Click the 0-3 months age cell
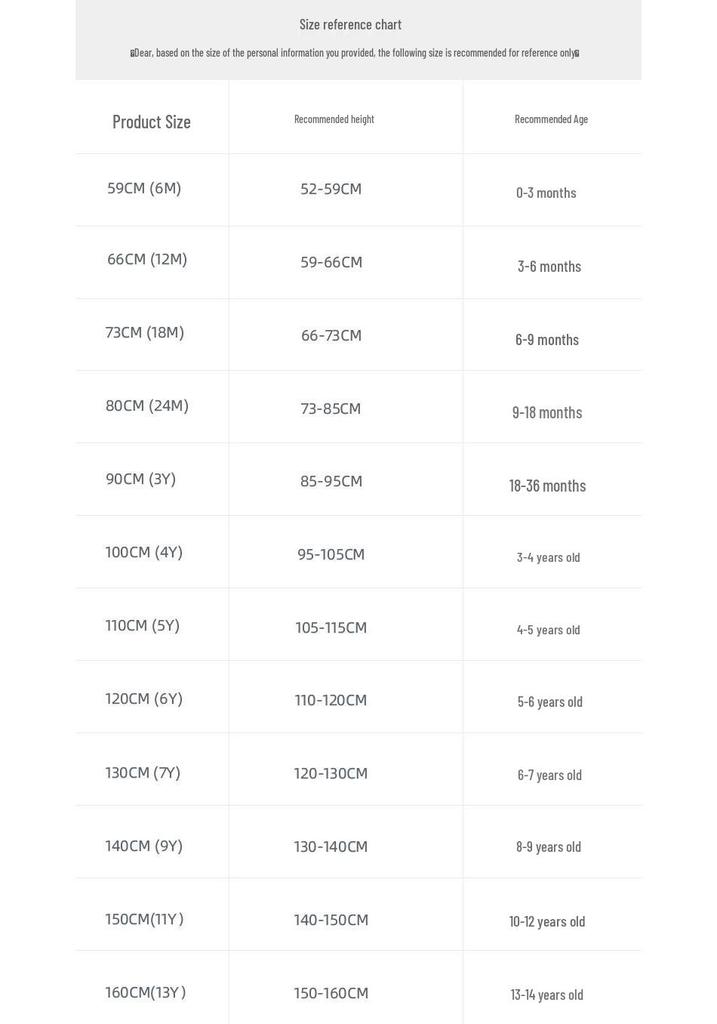717x1024 pixels. [x=546, y=193]
